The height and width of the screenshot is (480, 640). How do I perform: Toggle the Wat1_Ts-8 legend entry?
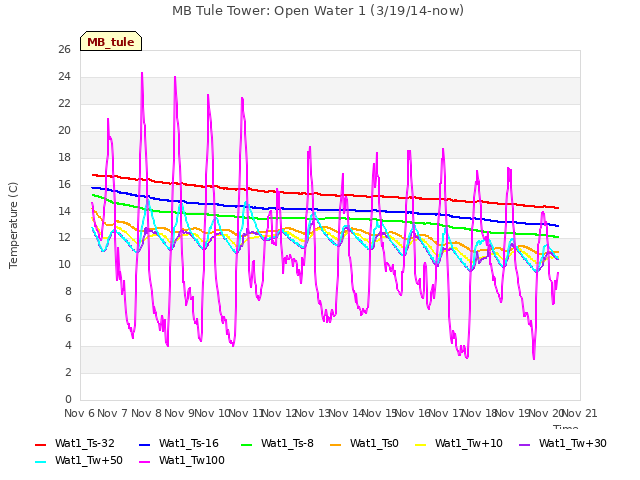(277, 443)
